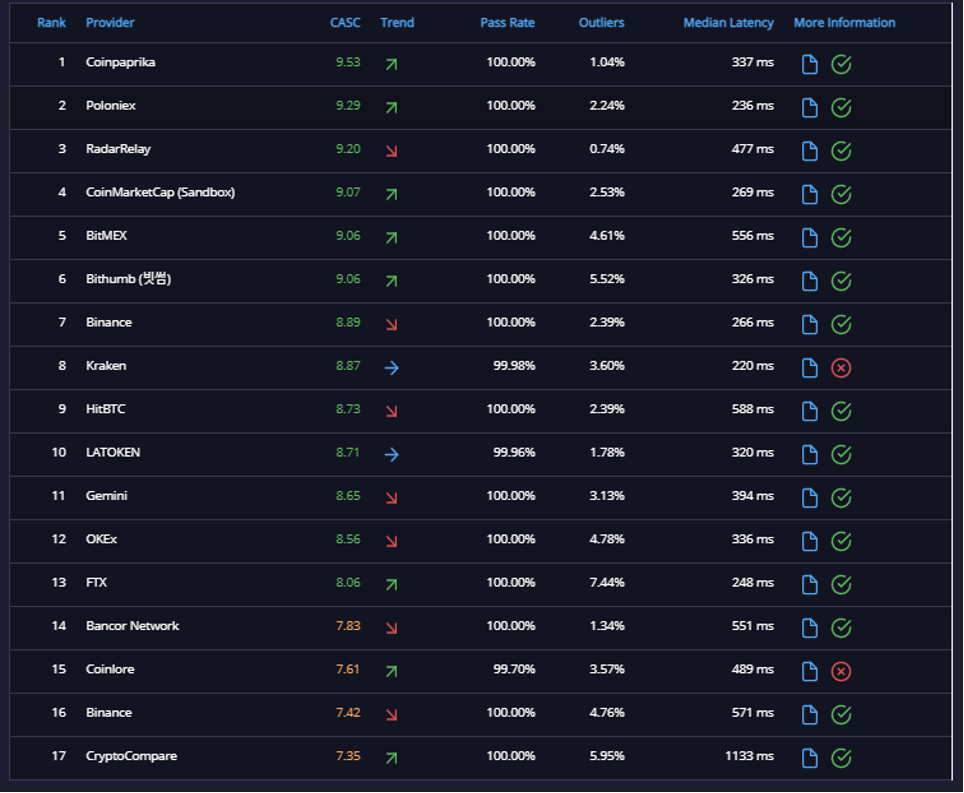Screen dimensions: 964x793
Task: Click the green check icon for RadarRelay
Action: (841, 151)
